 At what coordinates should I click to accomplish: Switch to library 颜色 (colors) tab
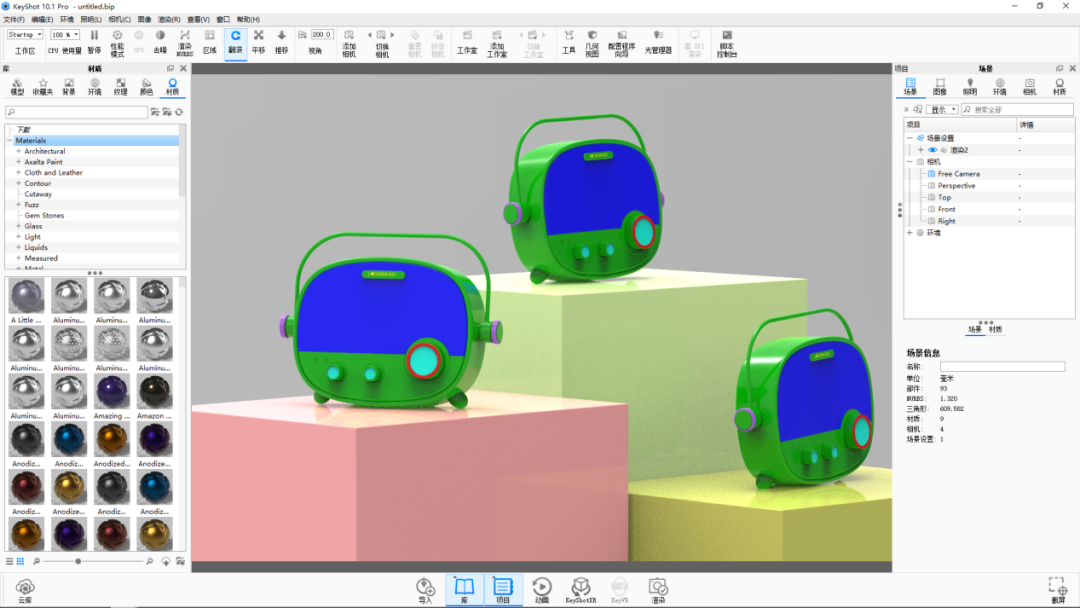146,87
